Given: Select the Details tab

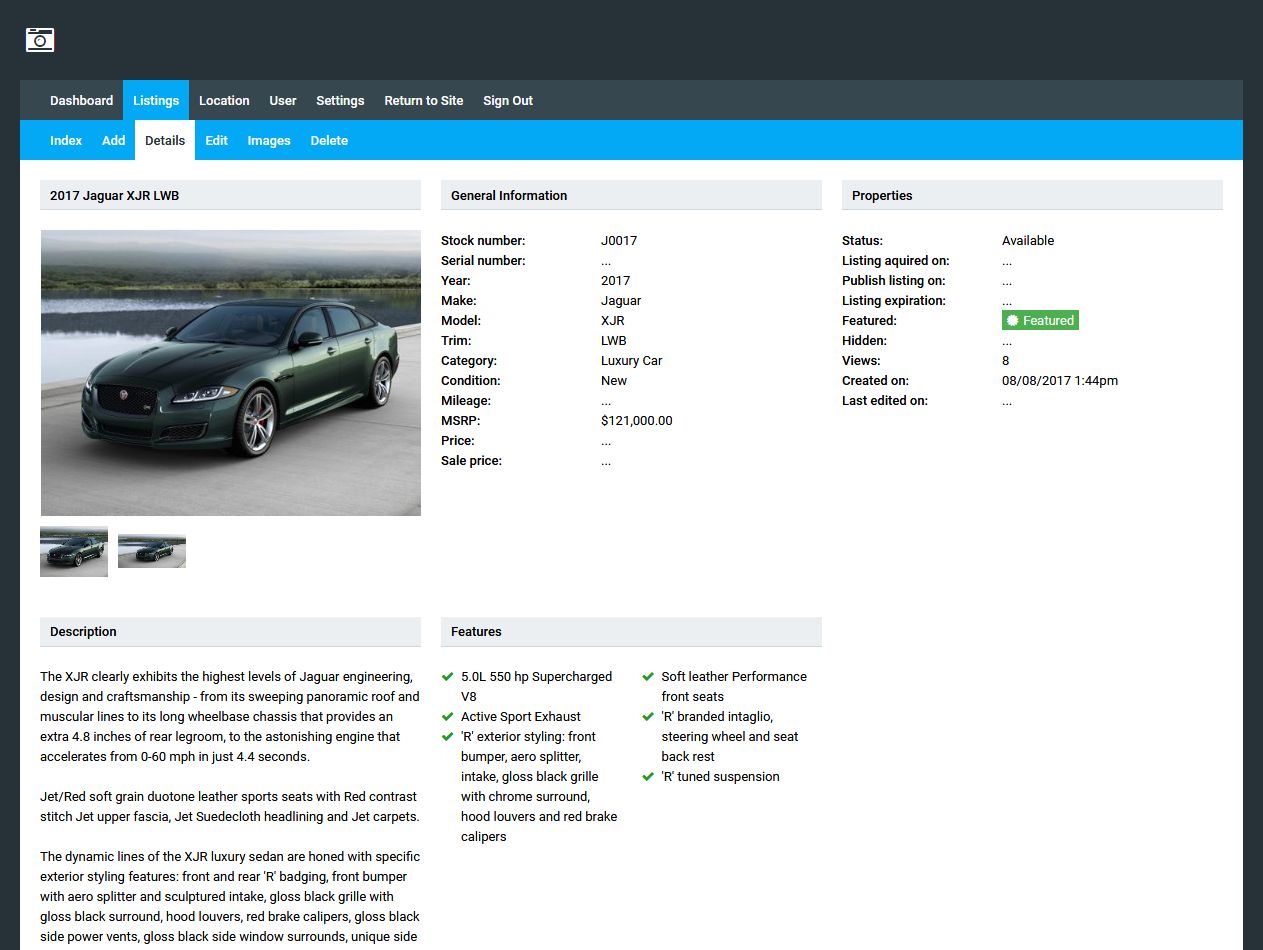Looking at the screenshot, I should [x=165, y=141].
